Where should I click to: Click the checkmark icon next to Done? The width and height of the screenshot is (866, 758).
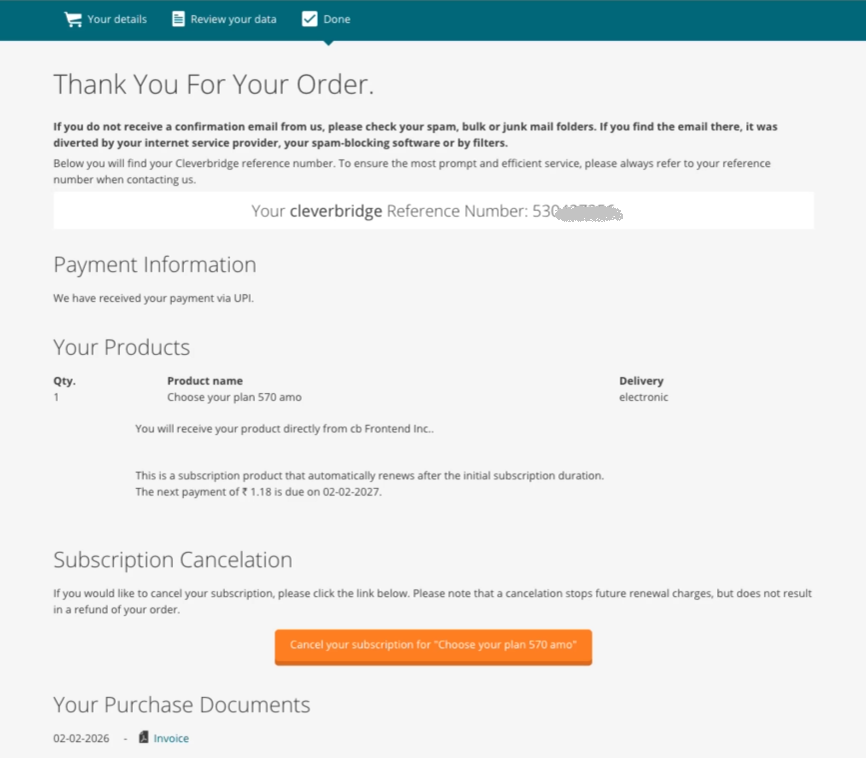pos(309,19)
